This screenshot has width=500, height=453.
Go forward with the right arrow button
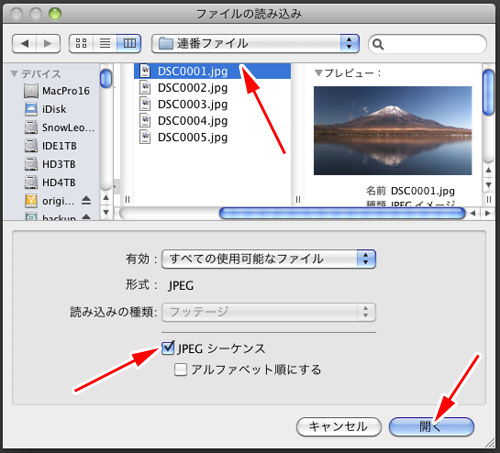coord(48,44)
